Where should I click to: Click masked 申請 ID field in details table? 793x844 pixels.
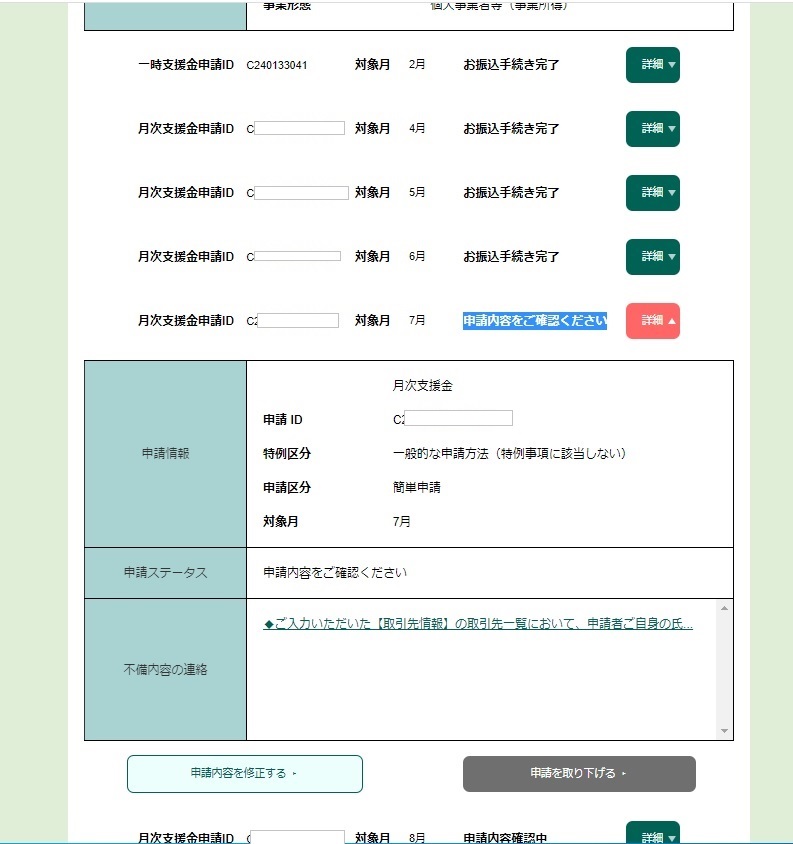click(x=458, y=418)
